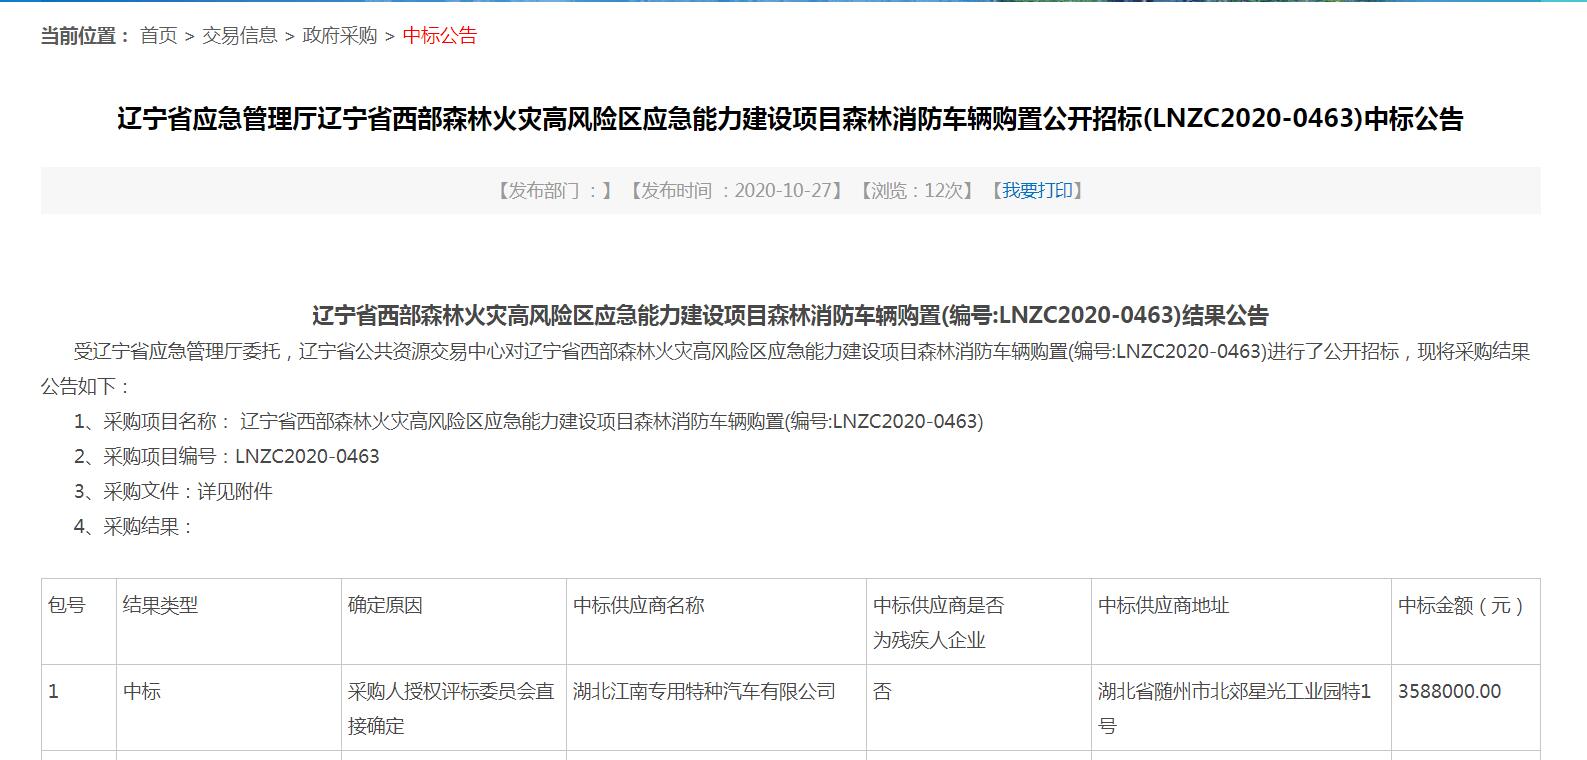Click supplier name 湖北江南专用特种汽车有限公司 cell

coord(704,691)
